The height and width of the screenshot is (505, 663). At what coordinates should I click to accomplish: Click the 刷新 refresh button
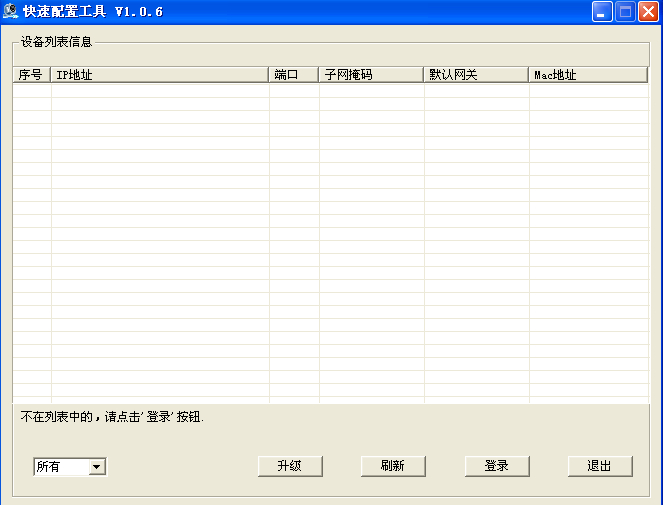(x=393, y=466)
